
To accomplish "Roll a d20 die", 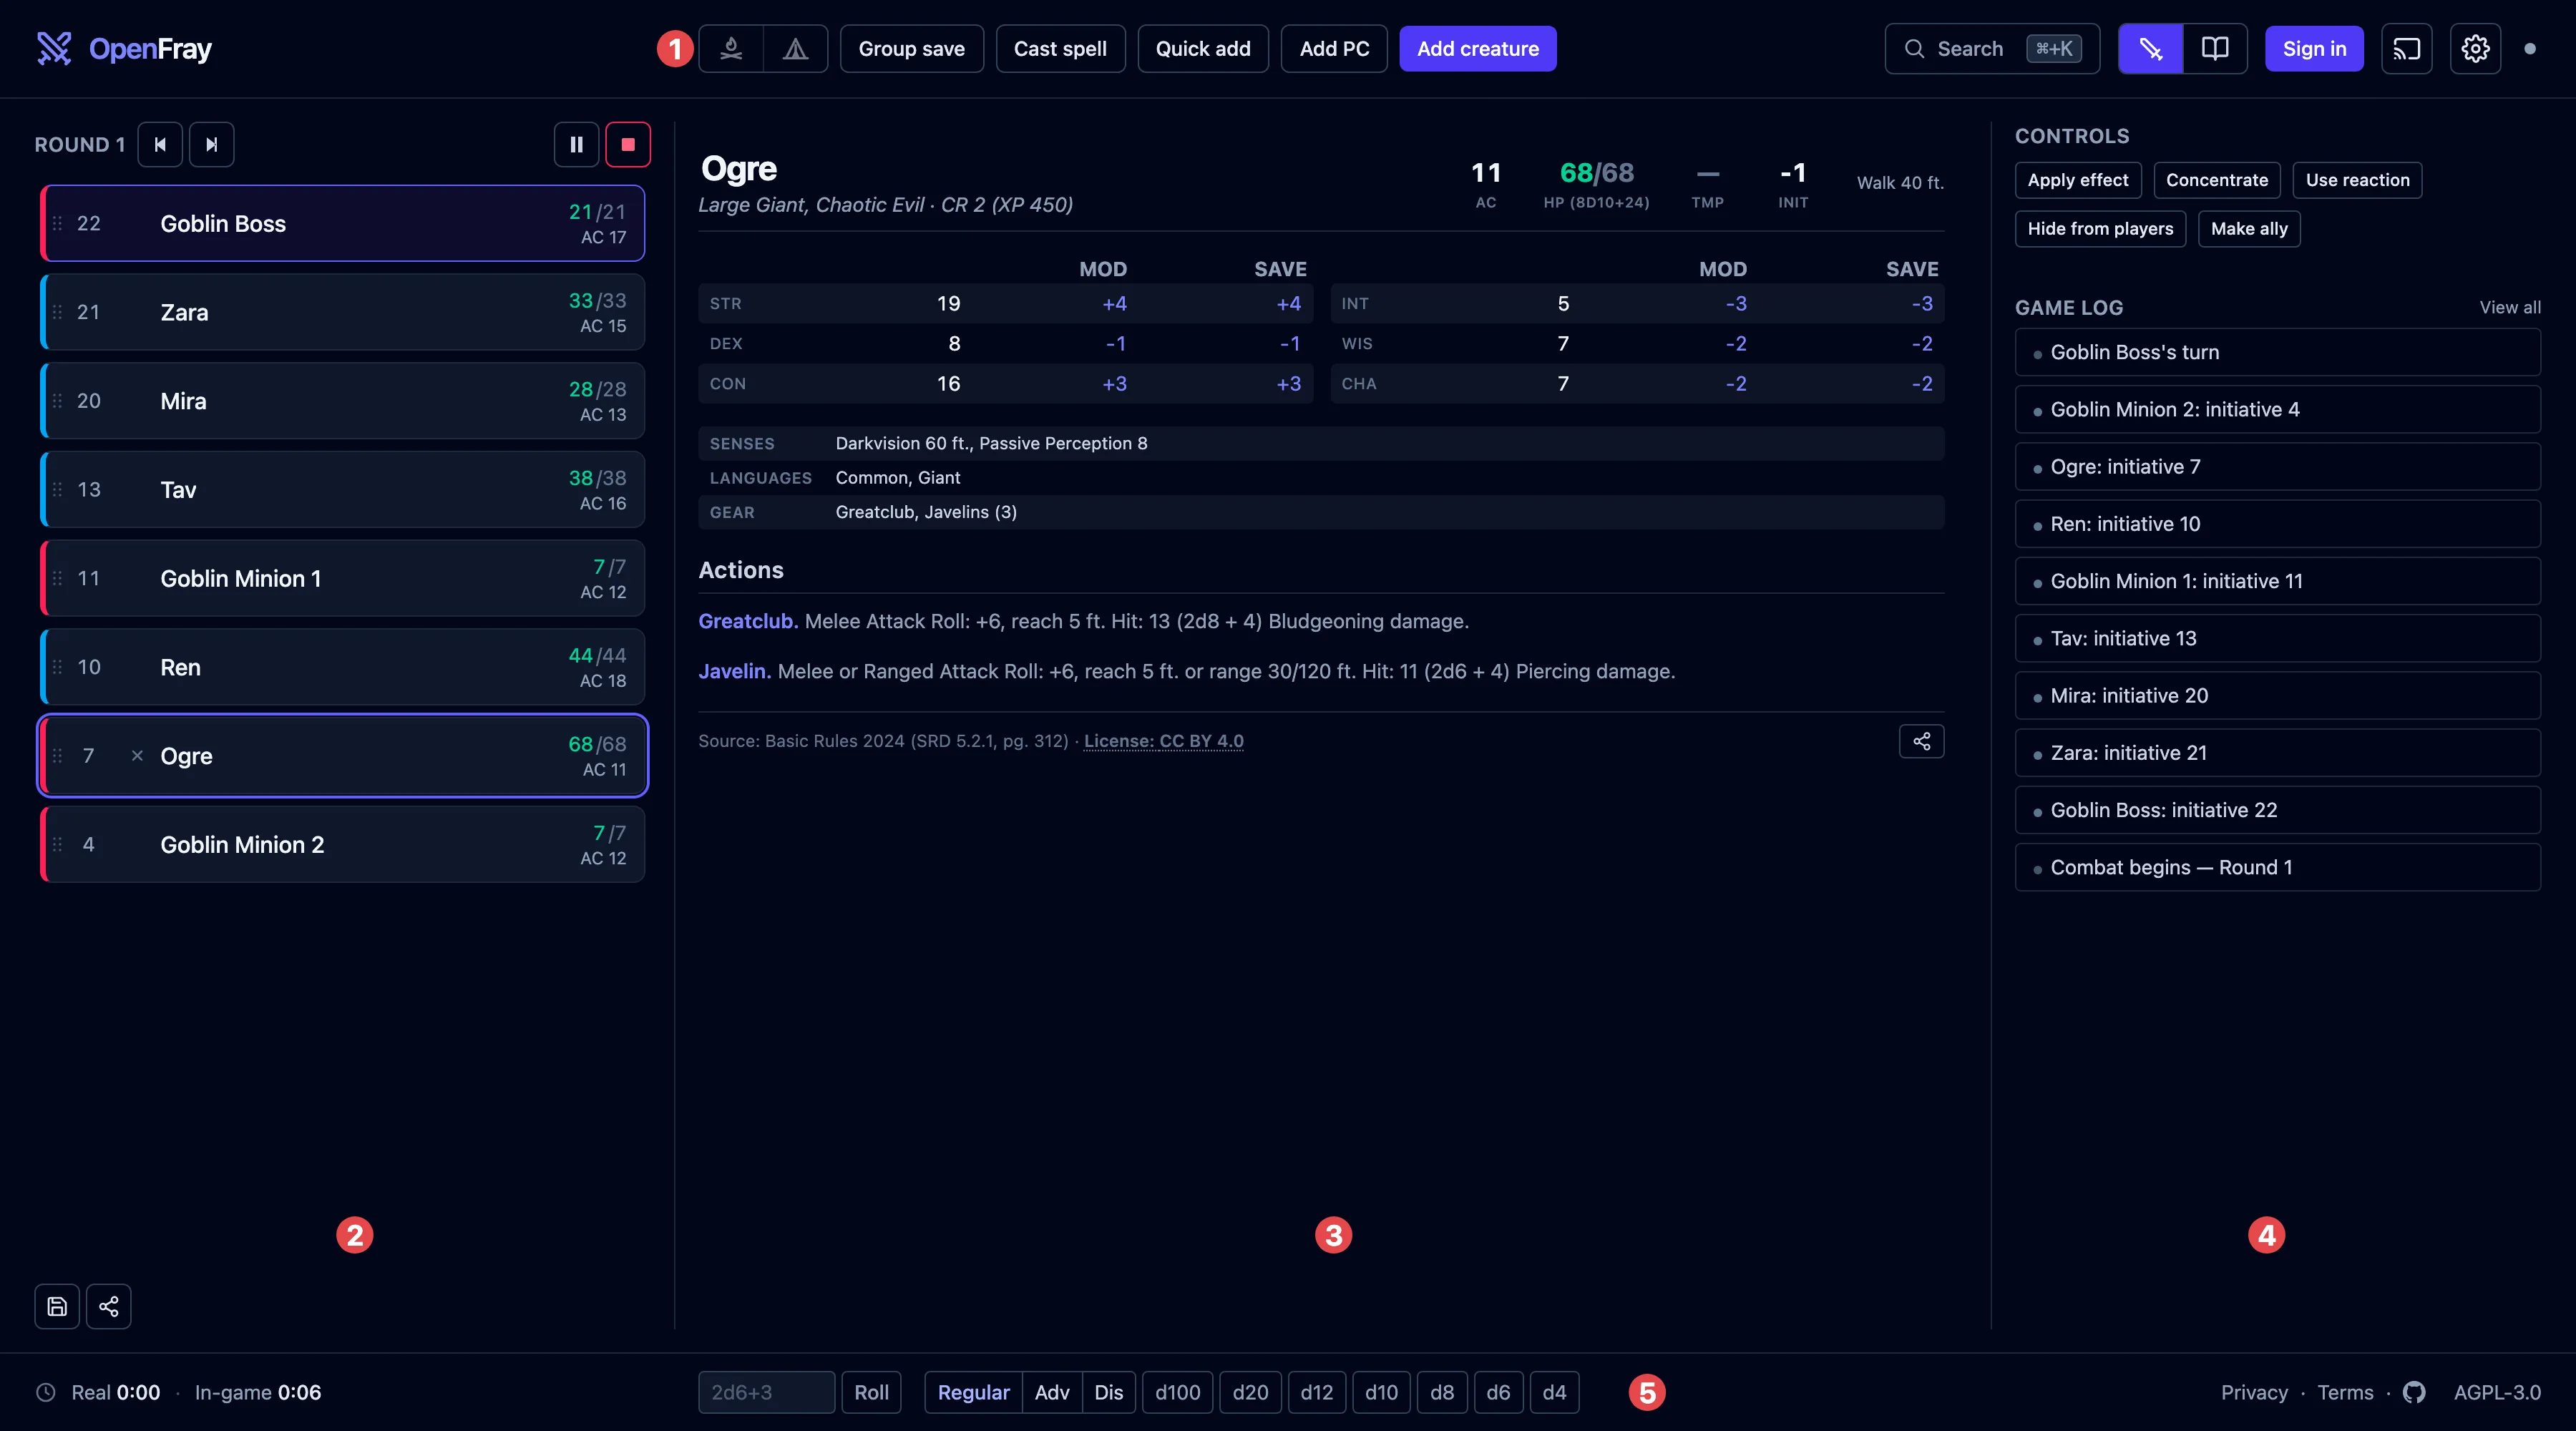I will [1250, 1392].
